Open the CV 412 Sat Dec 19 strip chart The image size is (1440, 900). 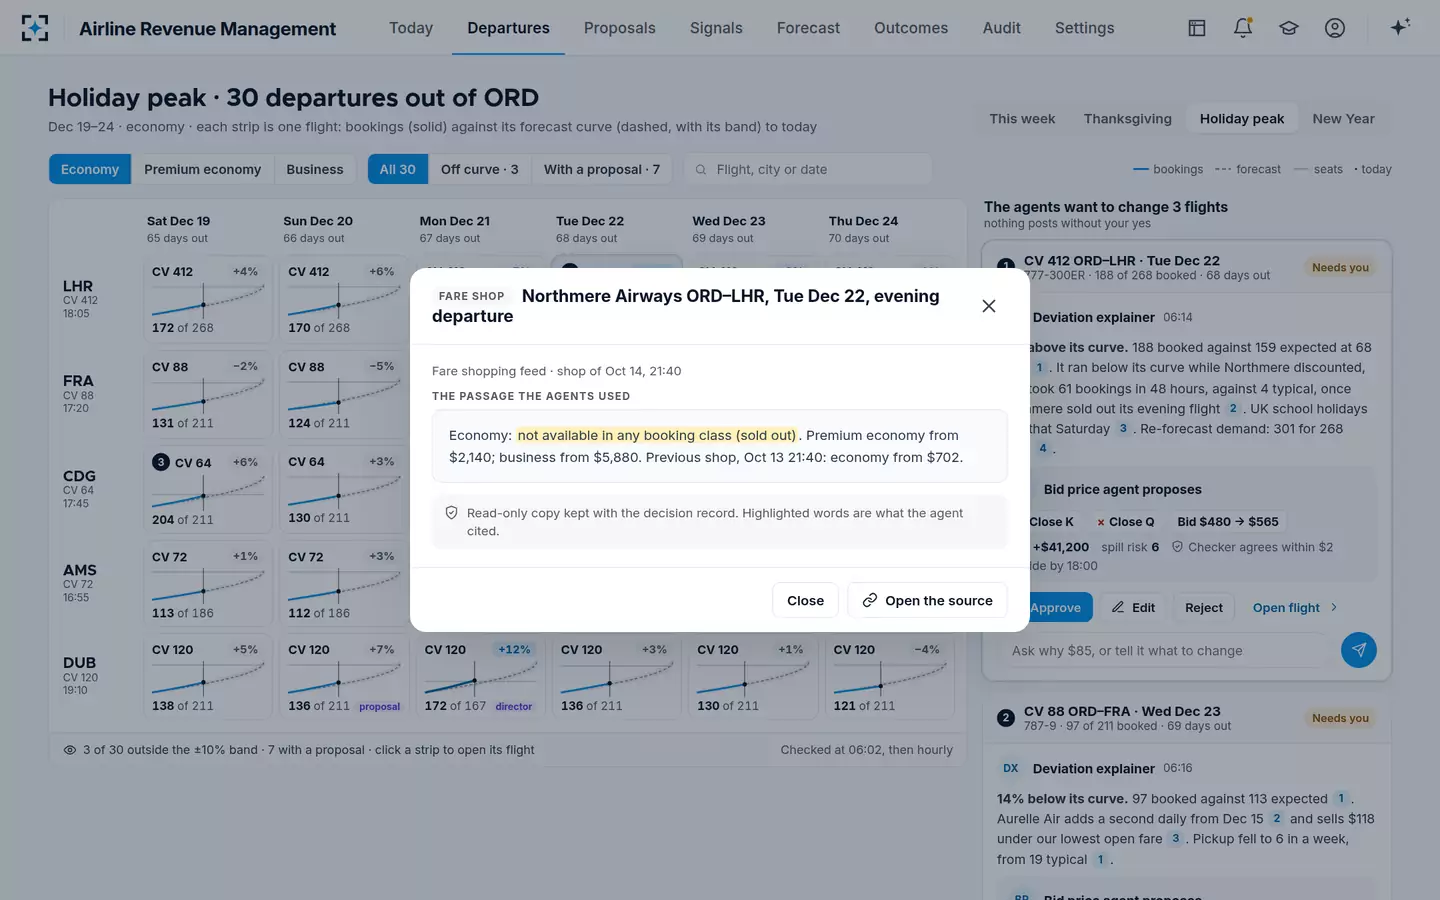pyautogui.click(x=208, y=299)
